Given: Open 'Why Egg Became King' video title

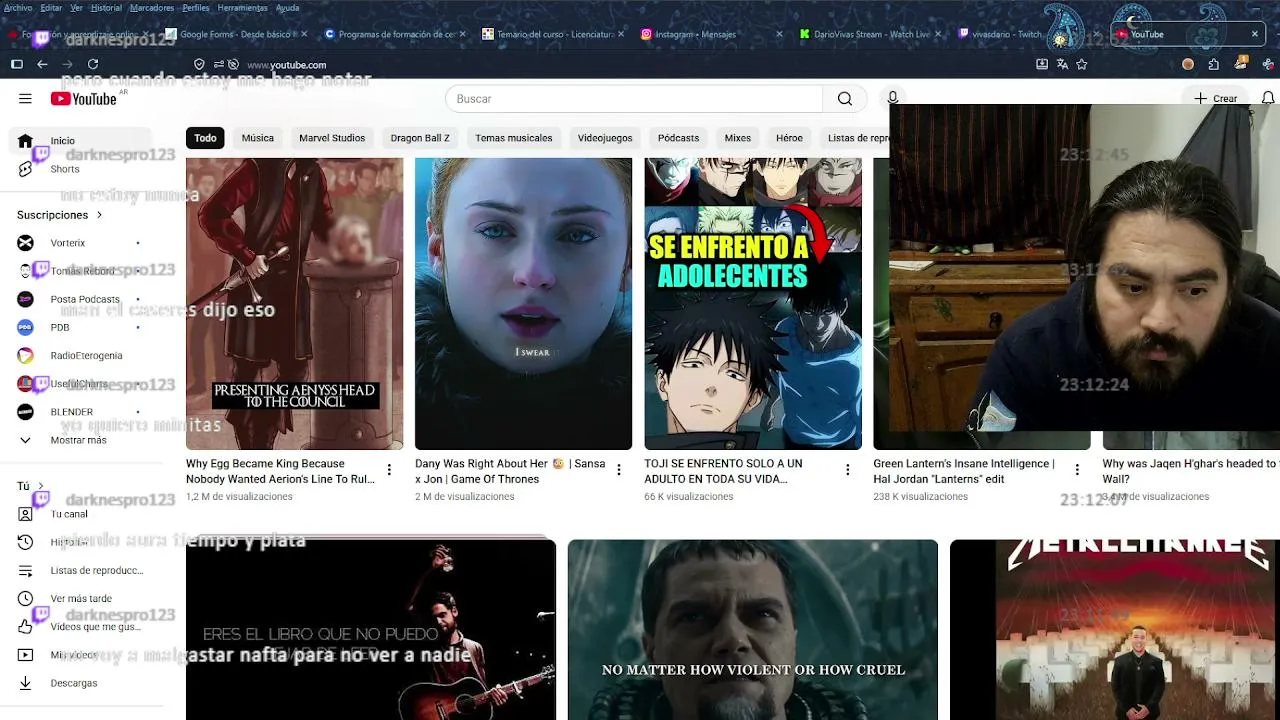Looking at the screenshot, I should click(280, 471).
